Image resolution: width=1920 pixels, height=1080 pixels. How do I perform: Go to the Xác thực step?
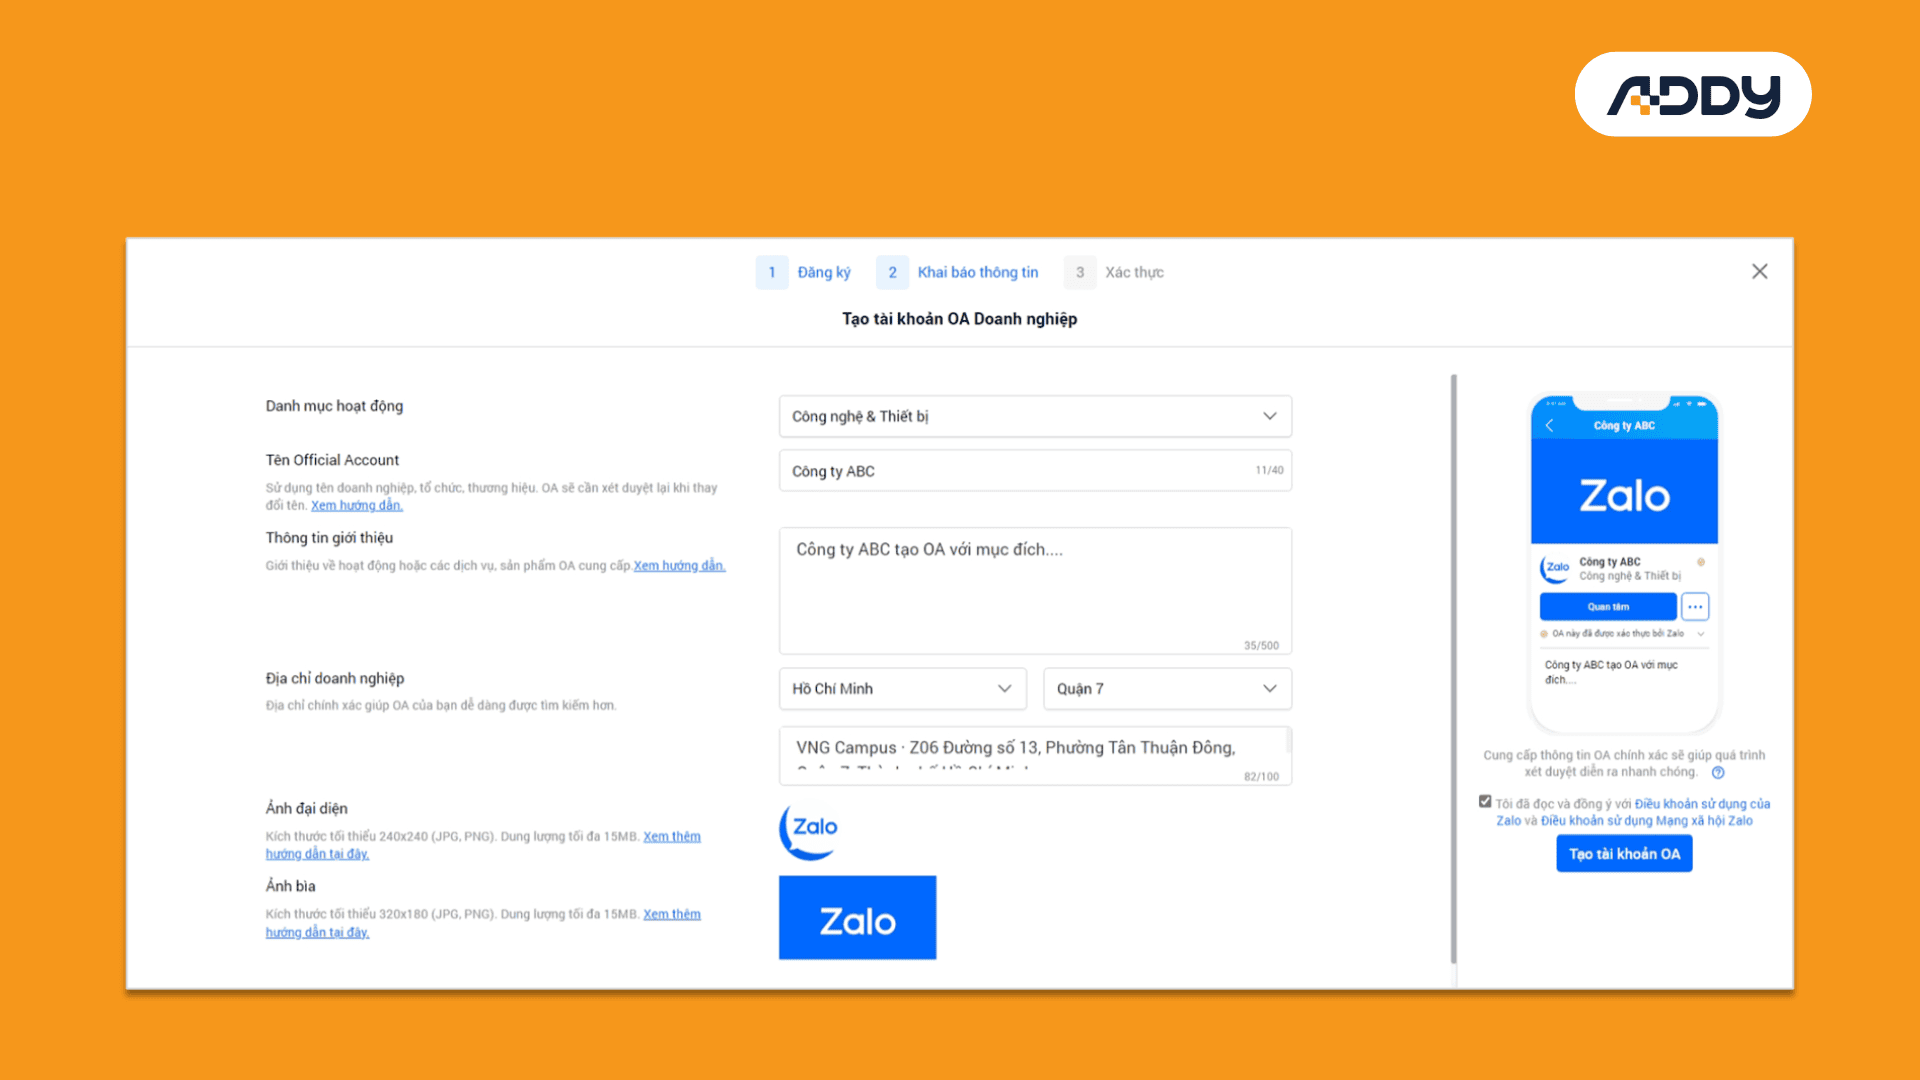pos(1134,272)
